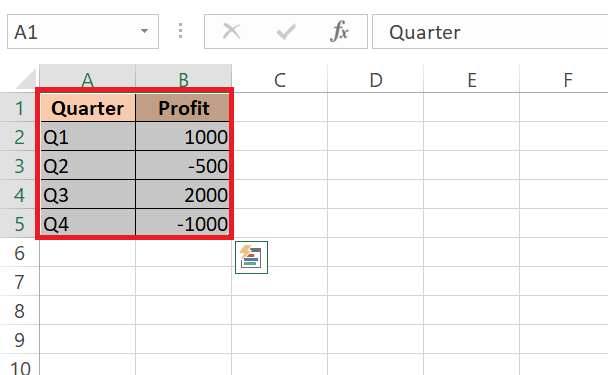608x375 pixels.
Task: Select row 8 header
Action: [19, 310]
